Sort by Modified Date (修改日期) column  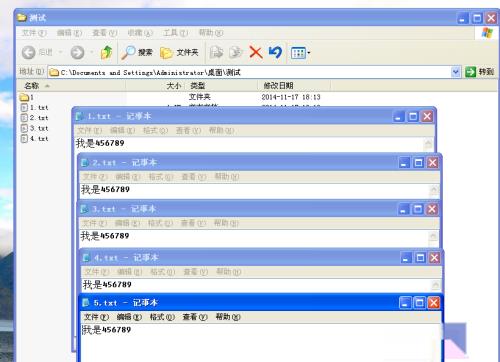pyautogui.click(x=278, y=86)
